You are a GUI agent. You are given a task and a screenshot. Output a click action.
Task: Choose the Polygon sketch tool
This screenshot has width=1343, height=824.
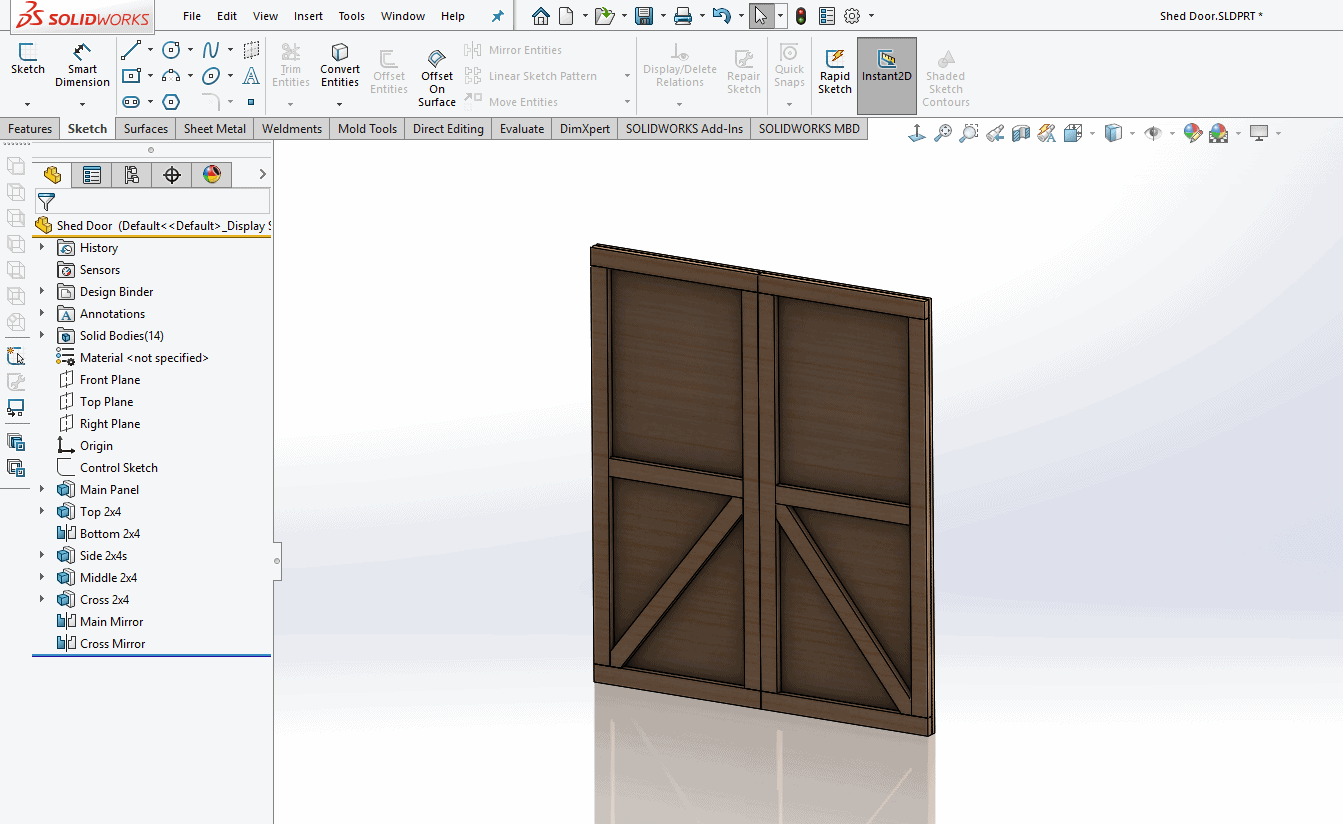click(171, 102)
